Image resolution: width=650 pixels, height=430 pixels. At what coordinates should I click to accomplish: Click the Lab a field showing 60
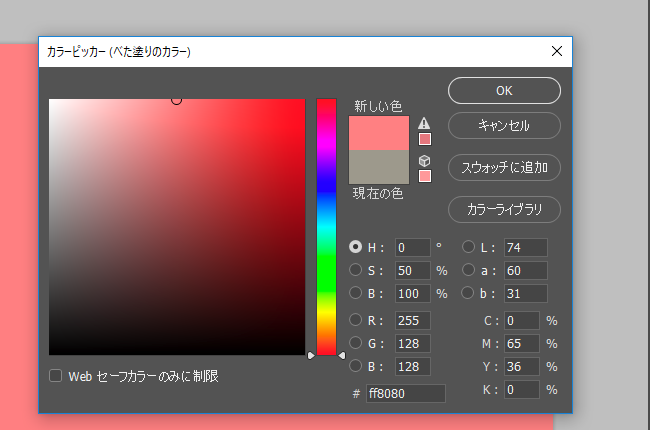[526, 271]
